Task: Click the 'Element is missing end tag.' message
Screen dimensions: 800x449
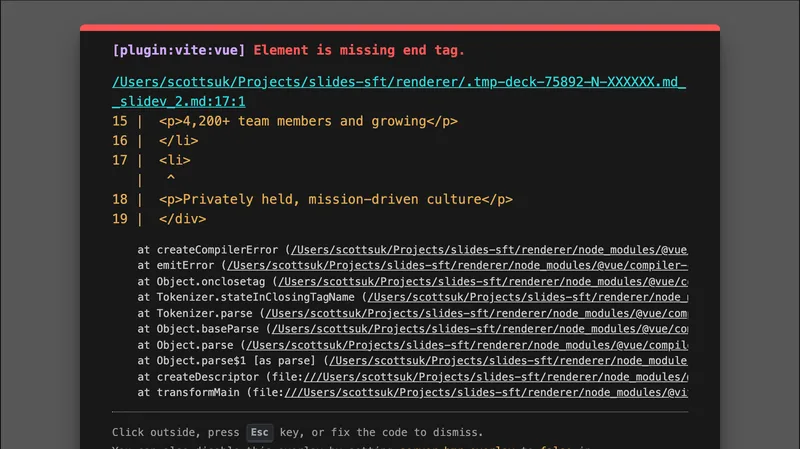Action: point(359,50)
